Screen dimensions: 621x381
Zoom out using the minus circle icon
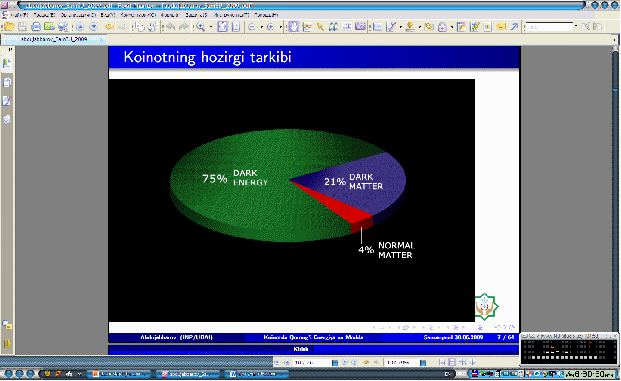tap(251, 27)
